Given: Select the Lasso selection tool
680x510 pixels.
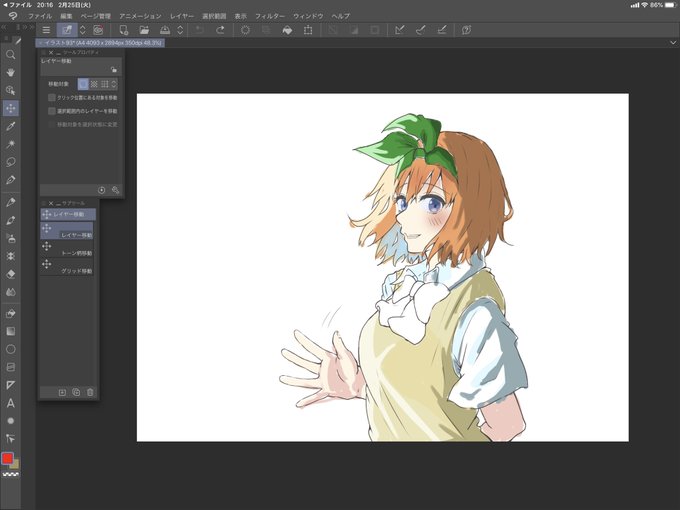Looking at the screenshot, I should 11,162.
